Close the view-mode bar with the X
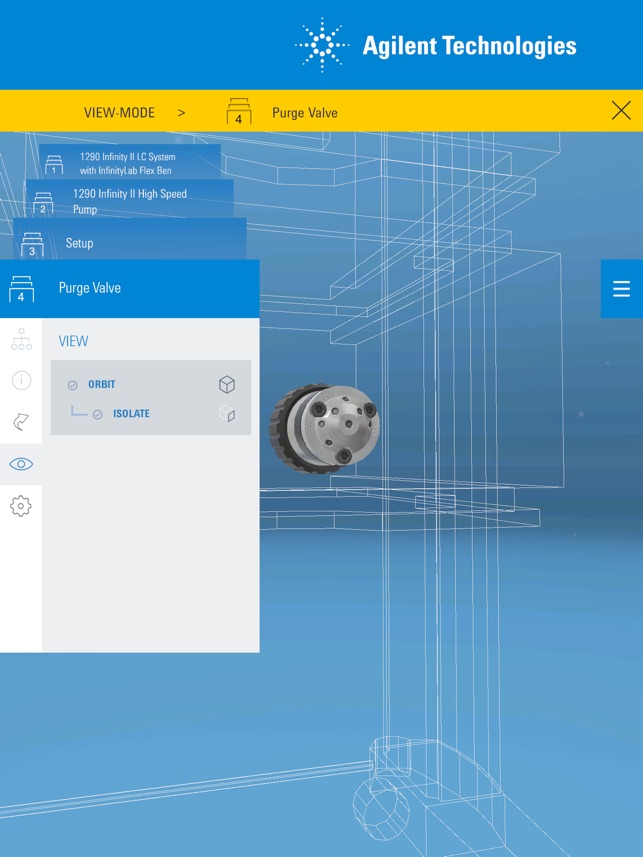Image resolution: width=643 pixels, height=857 pixels. 621,111
